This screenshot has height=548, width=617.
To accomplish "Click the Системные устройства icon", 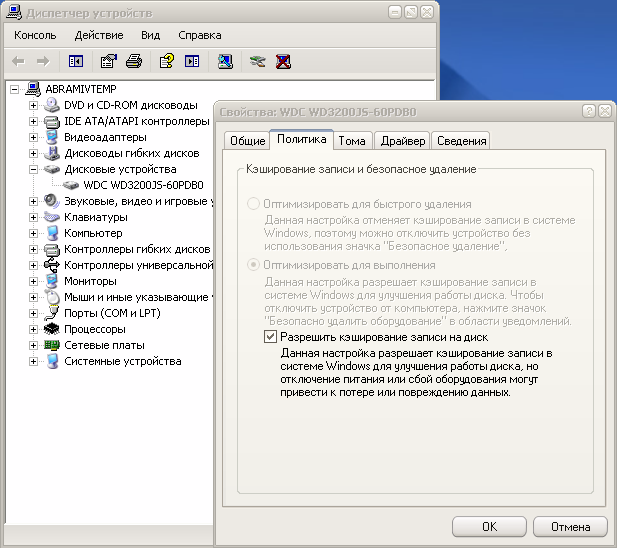I will click(x=52, y=361).
